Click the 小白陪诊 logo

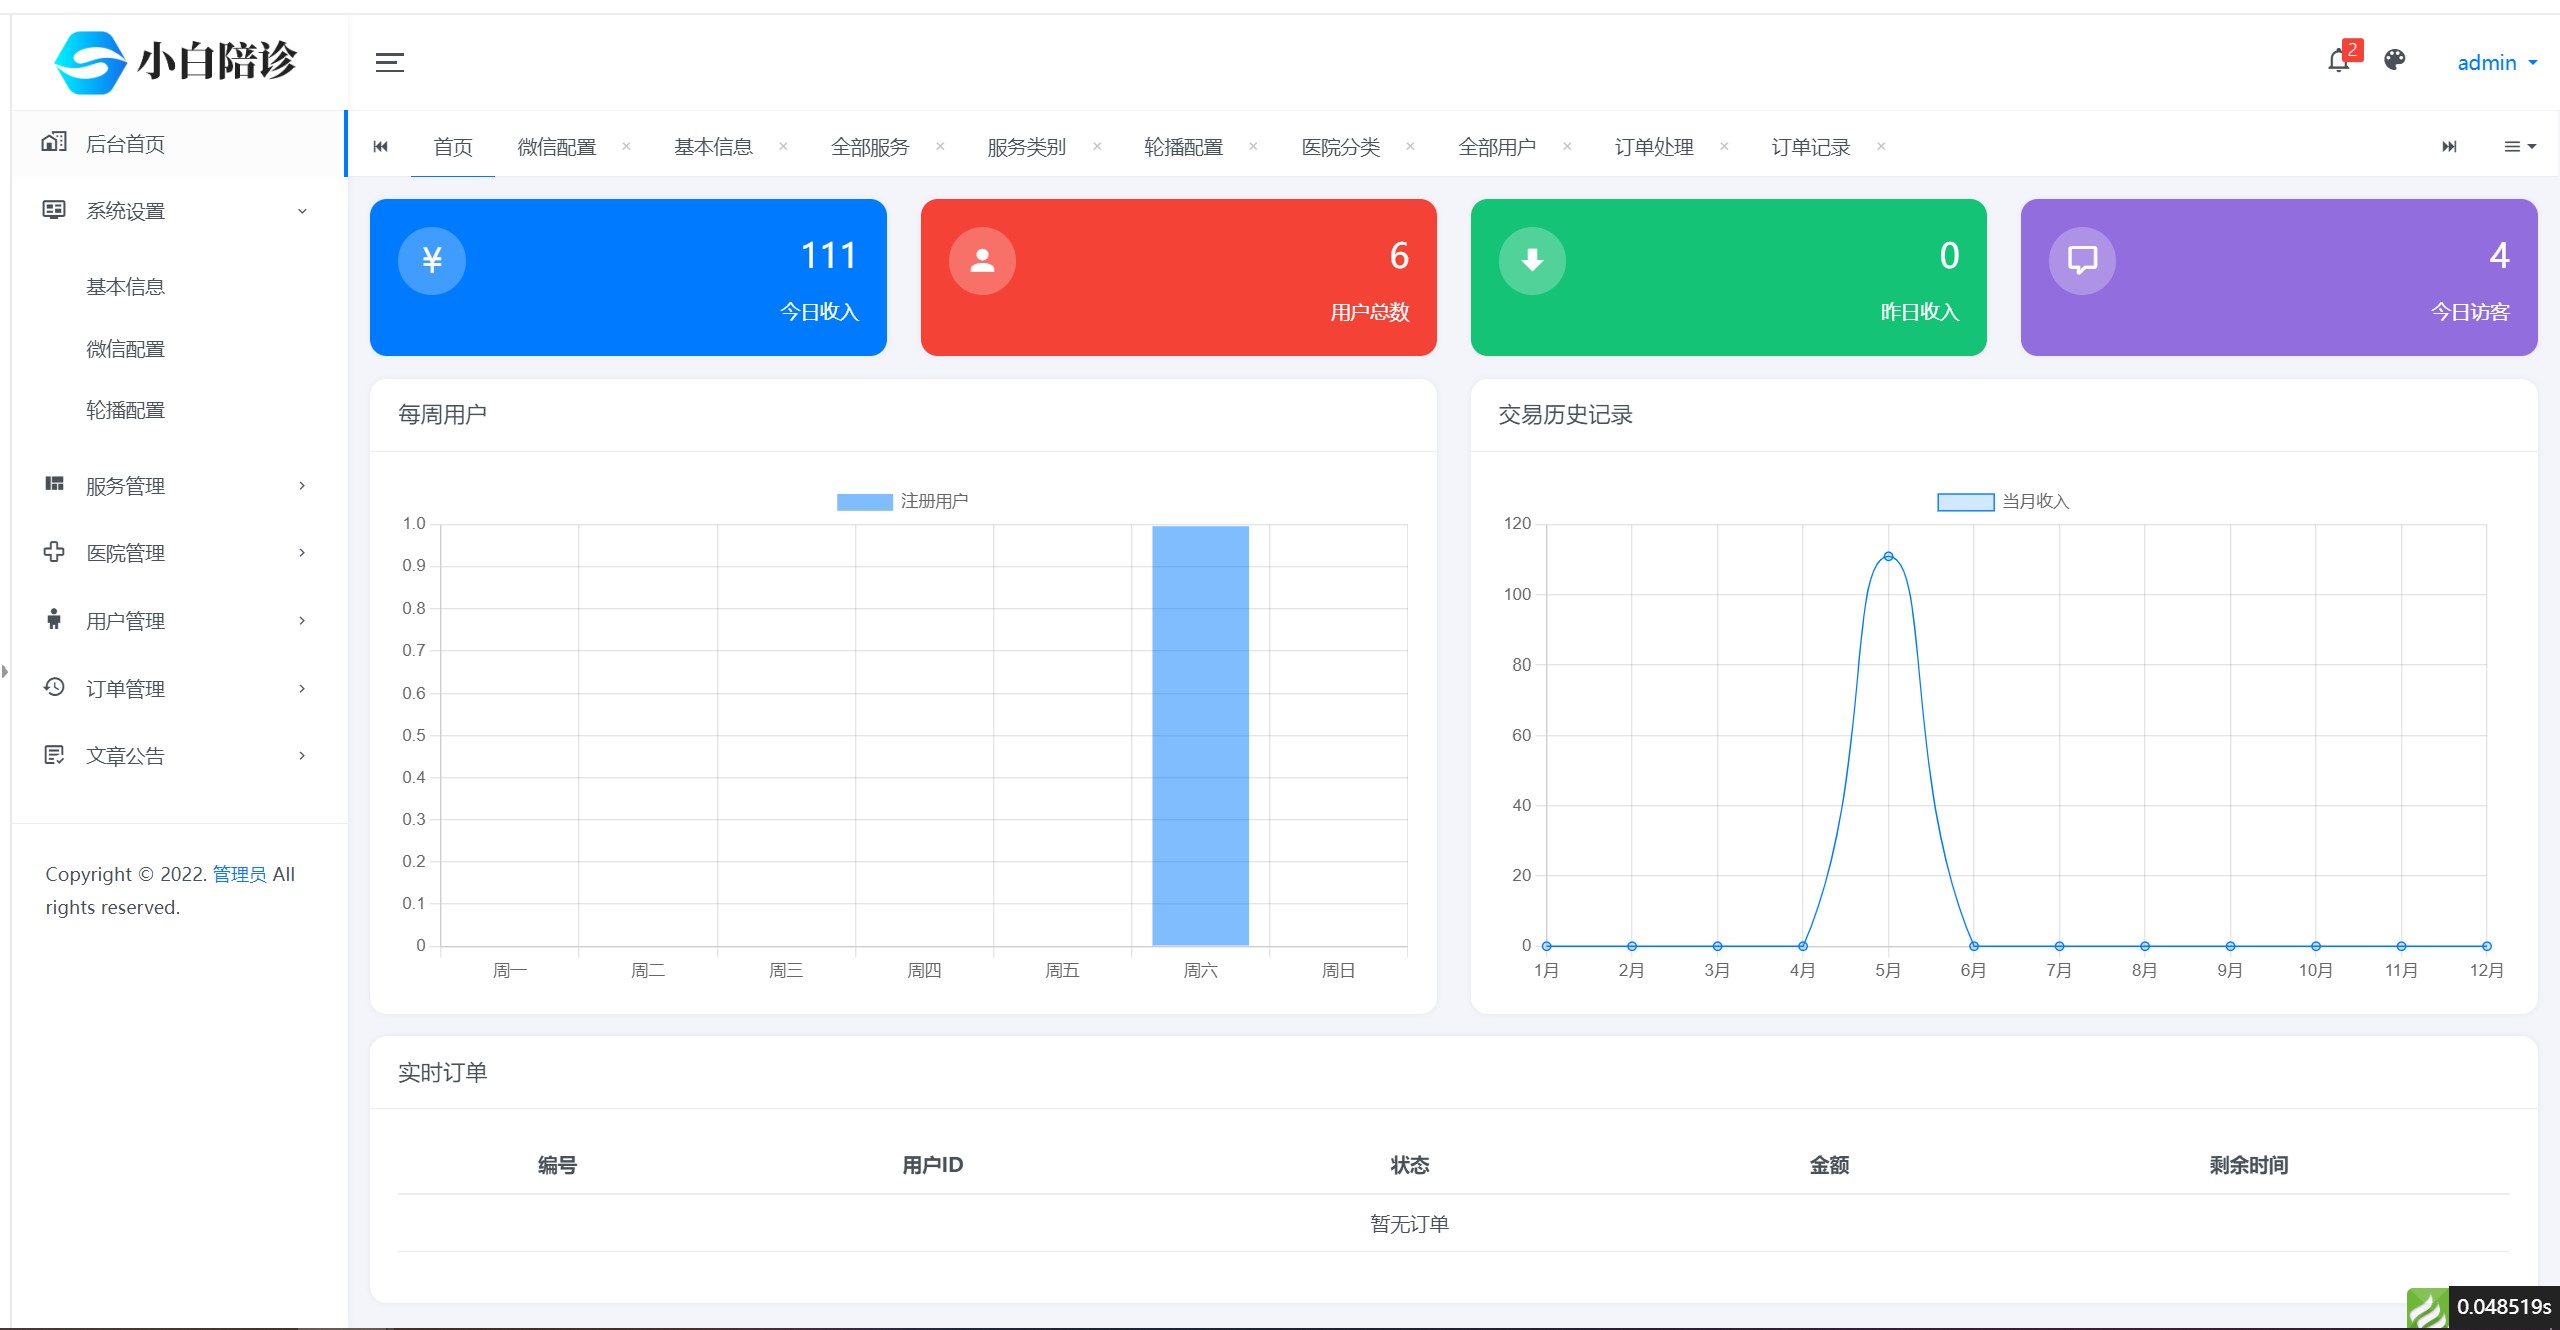point(176,62)
